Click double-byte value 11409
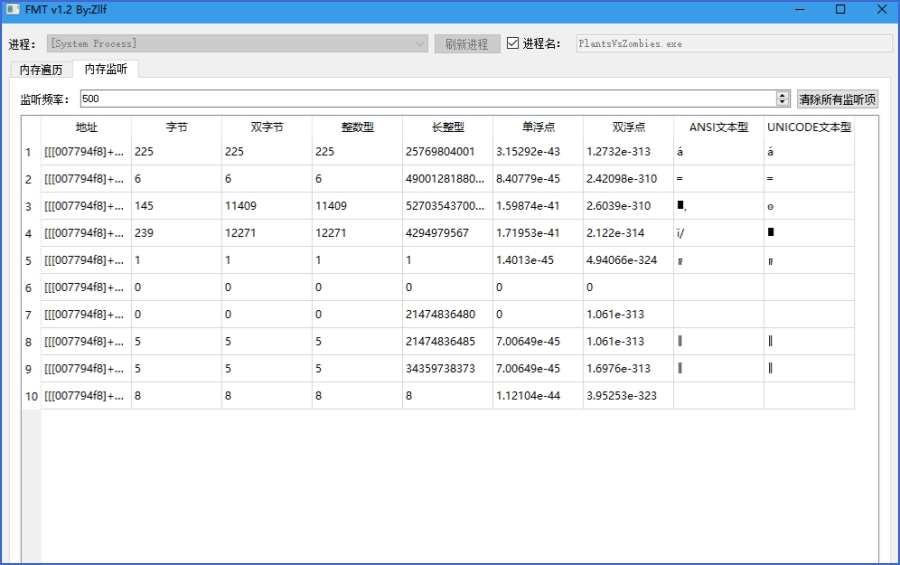 pyautogui.click(x=267, y=206)
